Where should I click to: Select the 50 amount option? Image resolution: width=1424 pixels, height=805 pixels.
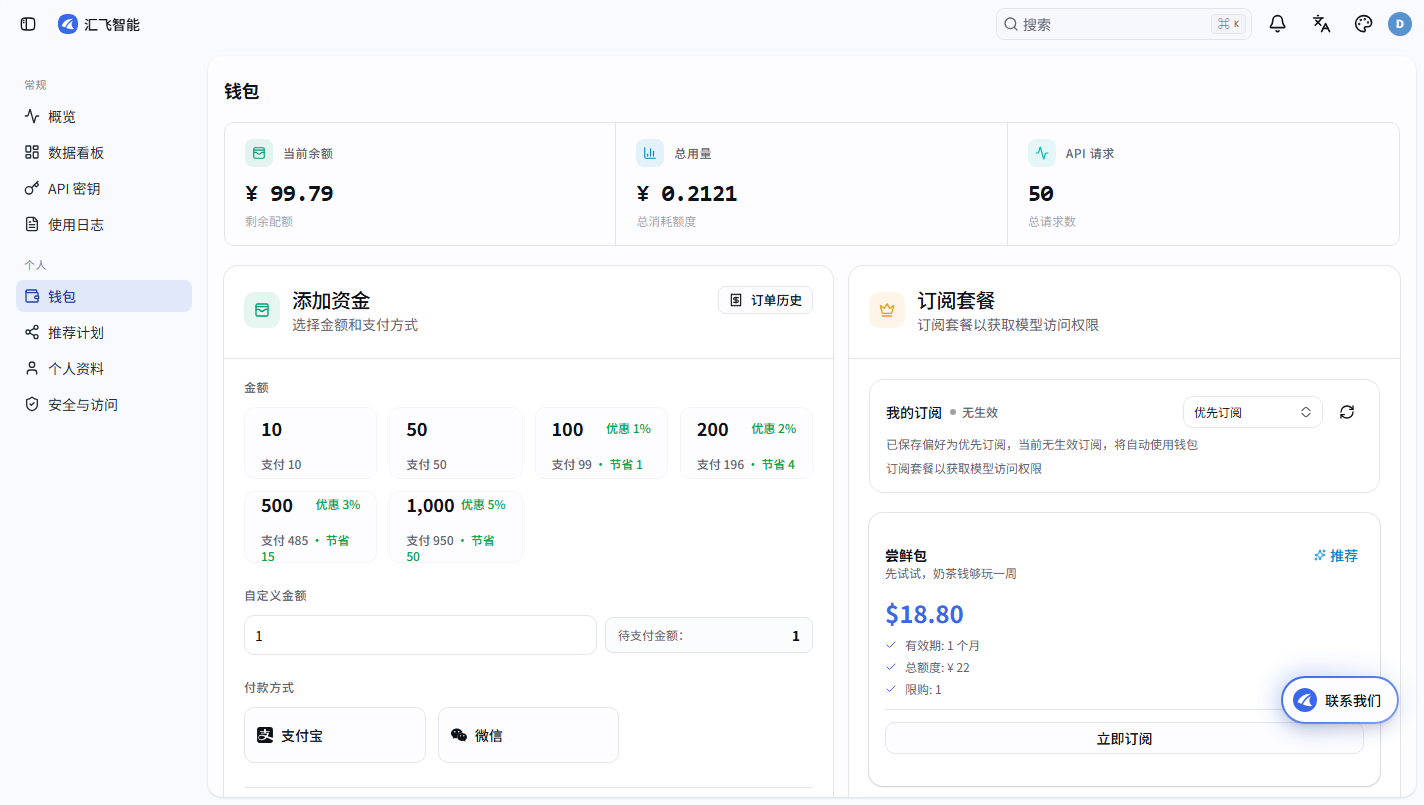point(456,443)
